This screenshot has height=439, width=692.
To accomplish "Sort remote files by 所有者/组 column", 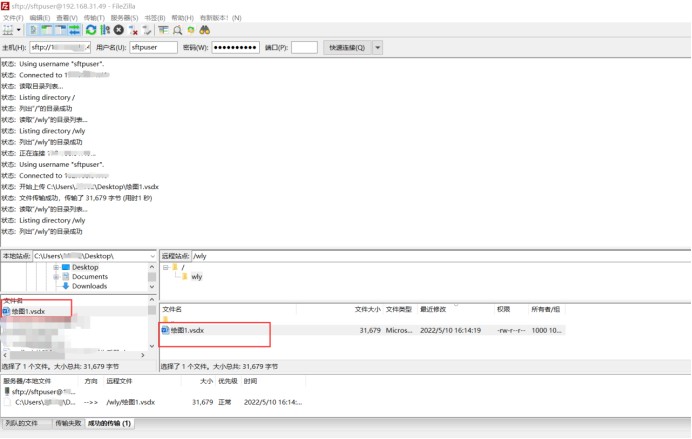I will point(545,309).
